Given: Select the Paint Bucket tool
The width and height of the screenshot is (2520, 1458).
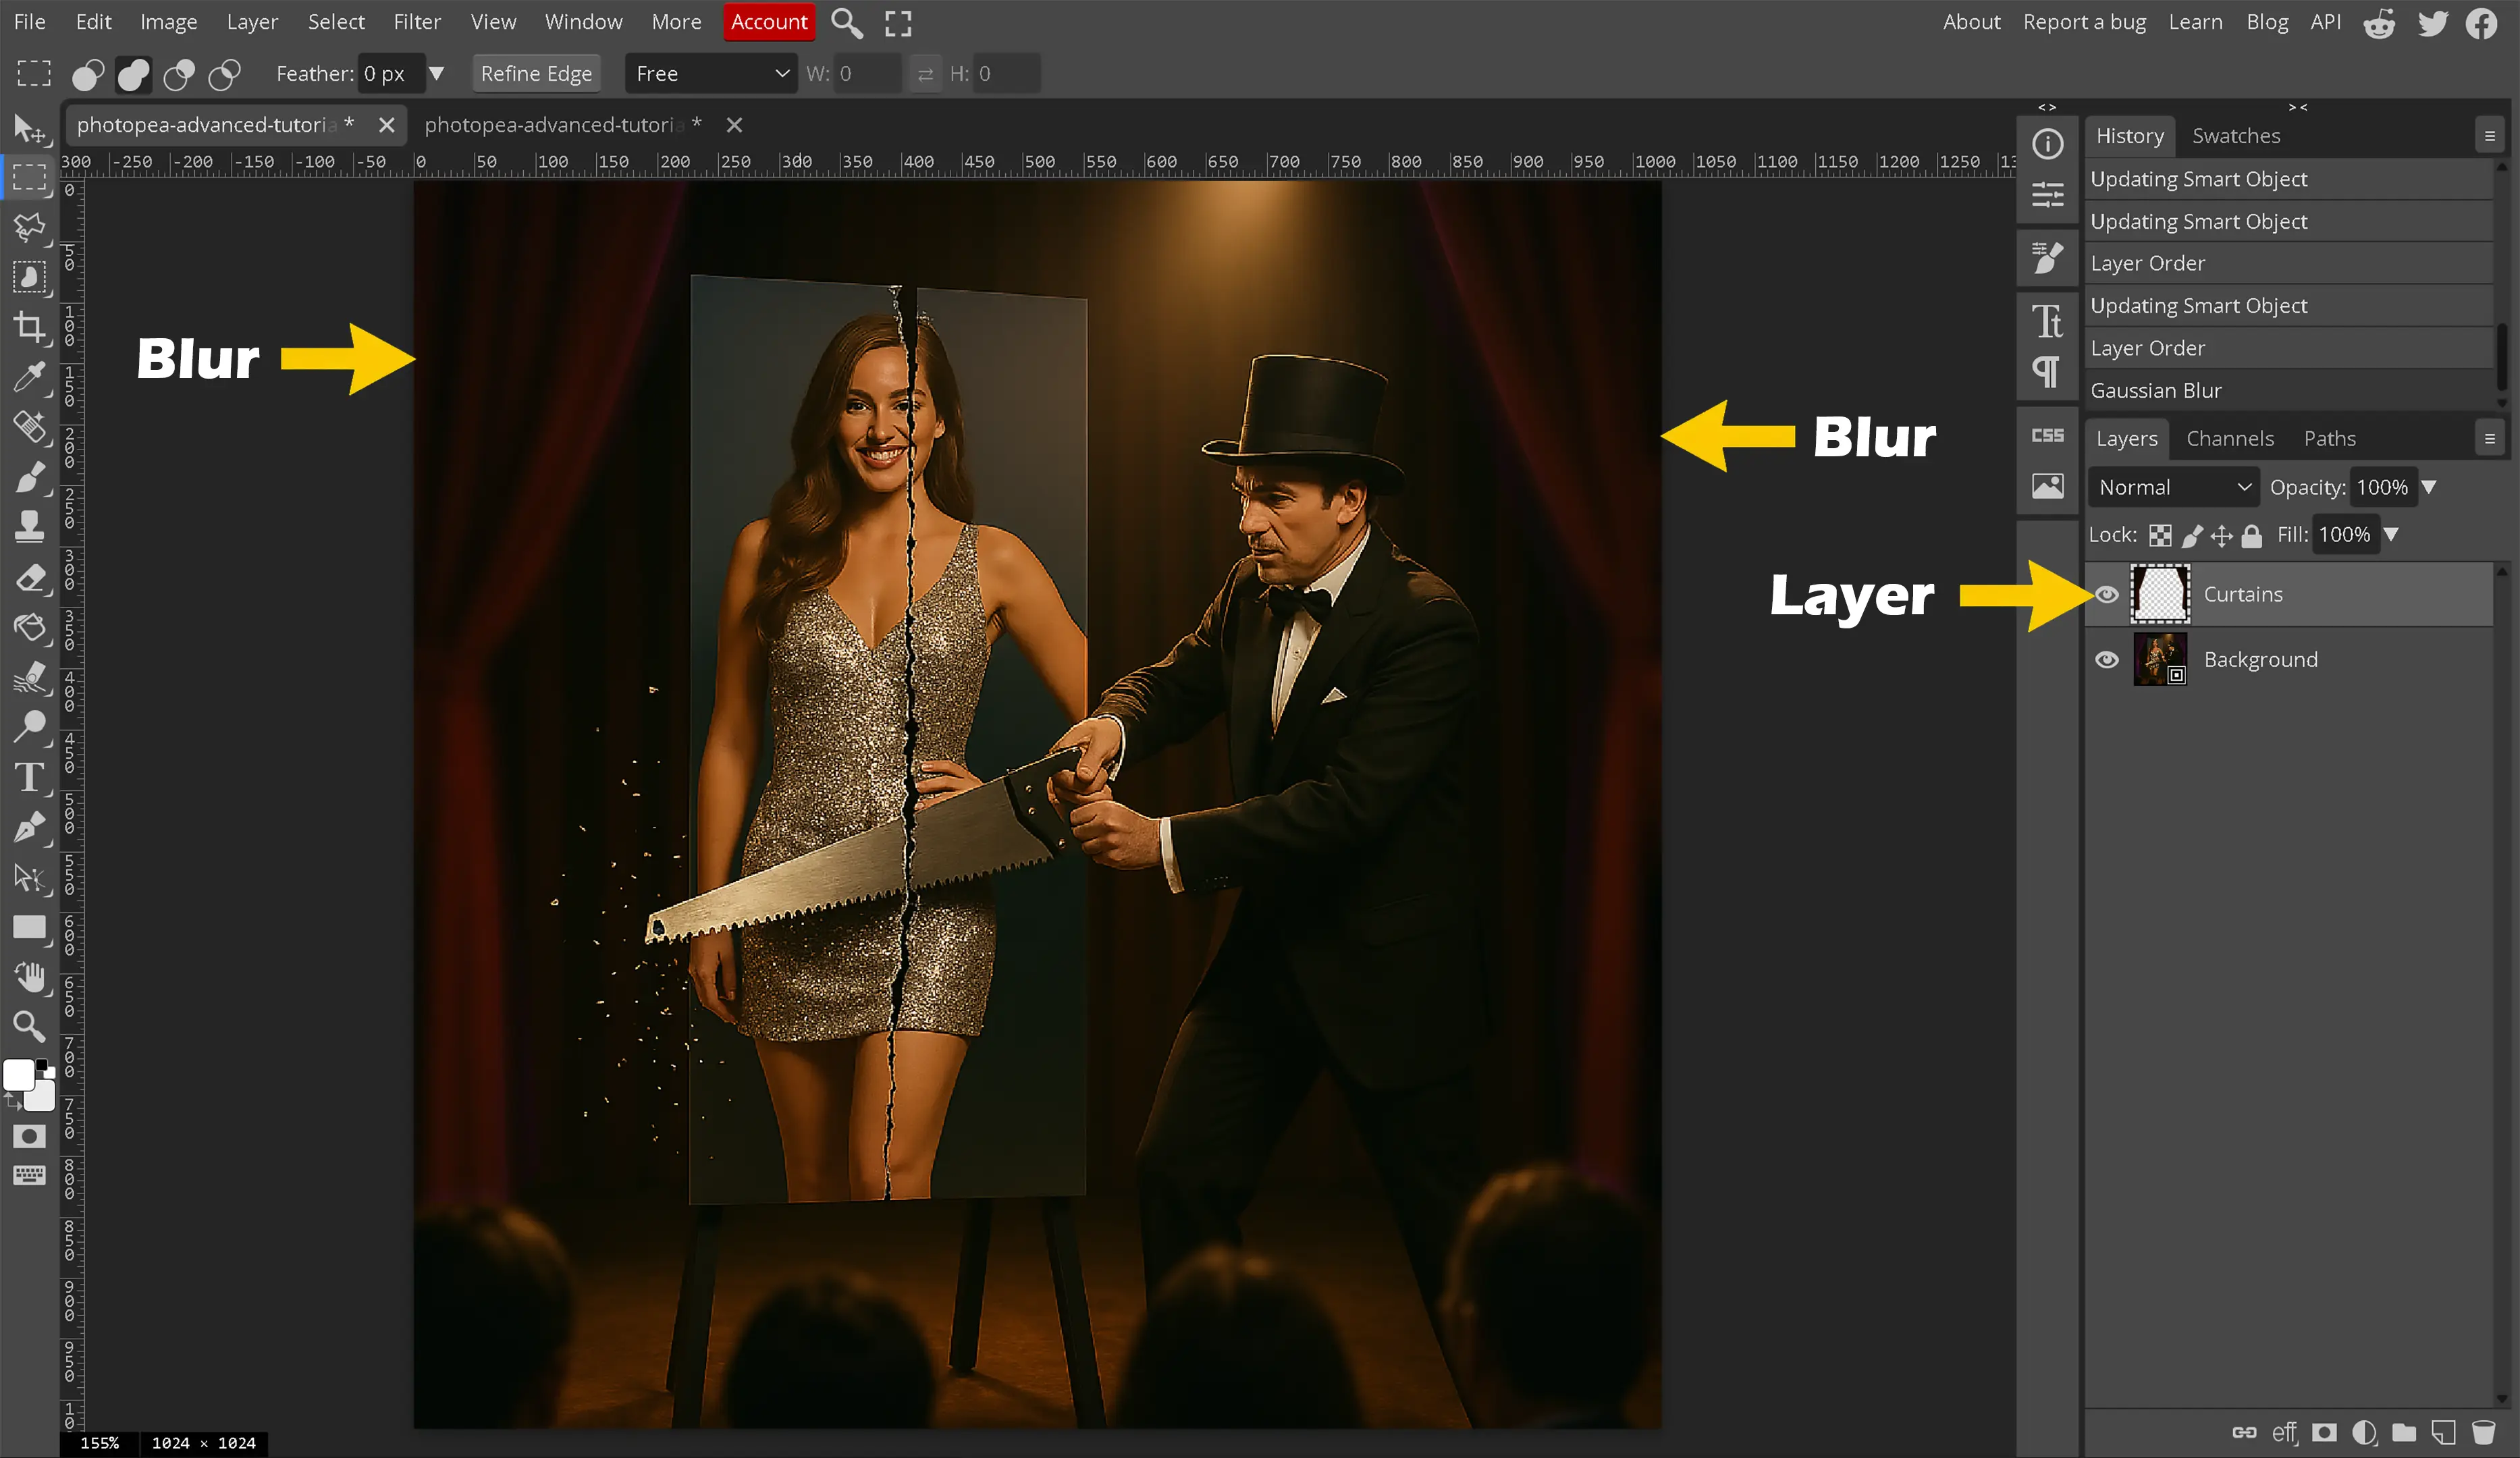Looking at the screenshot, I should pos(29,627).
